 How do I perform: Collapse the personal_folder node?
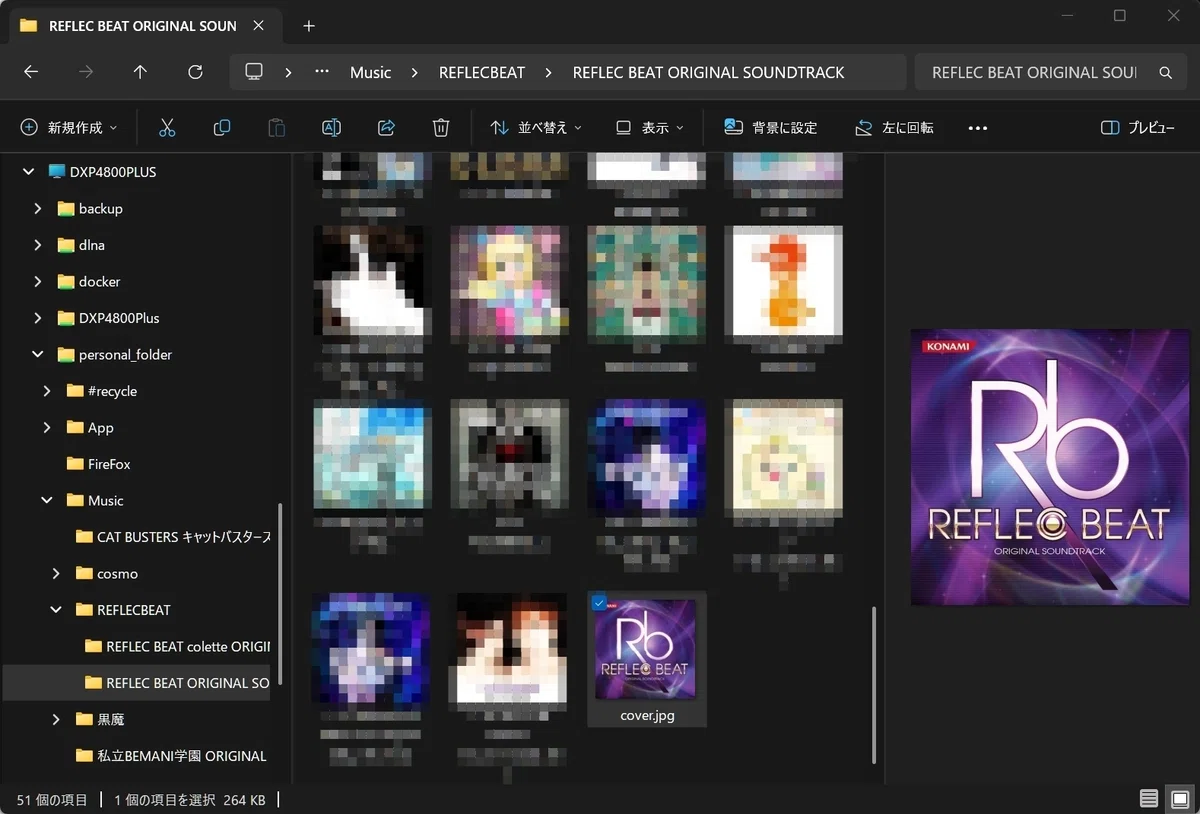pos(38,355)
